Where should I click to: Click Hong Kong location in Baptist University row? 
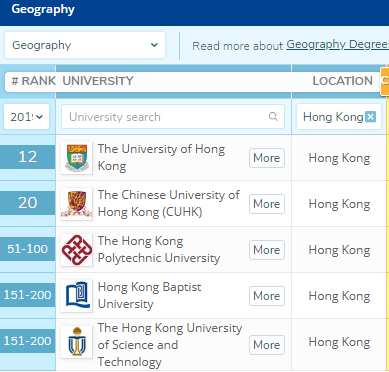tap(339, 296)
